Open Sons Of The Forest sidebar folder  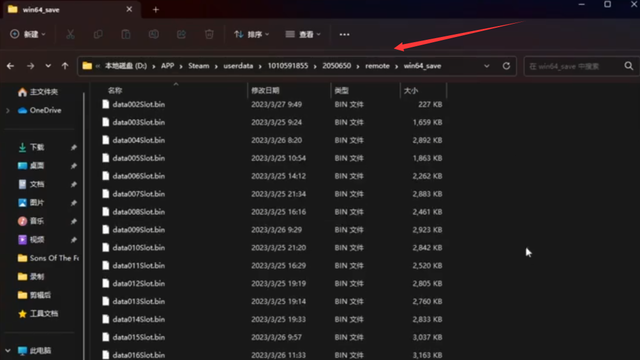tap(48, 258)
